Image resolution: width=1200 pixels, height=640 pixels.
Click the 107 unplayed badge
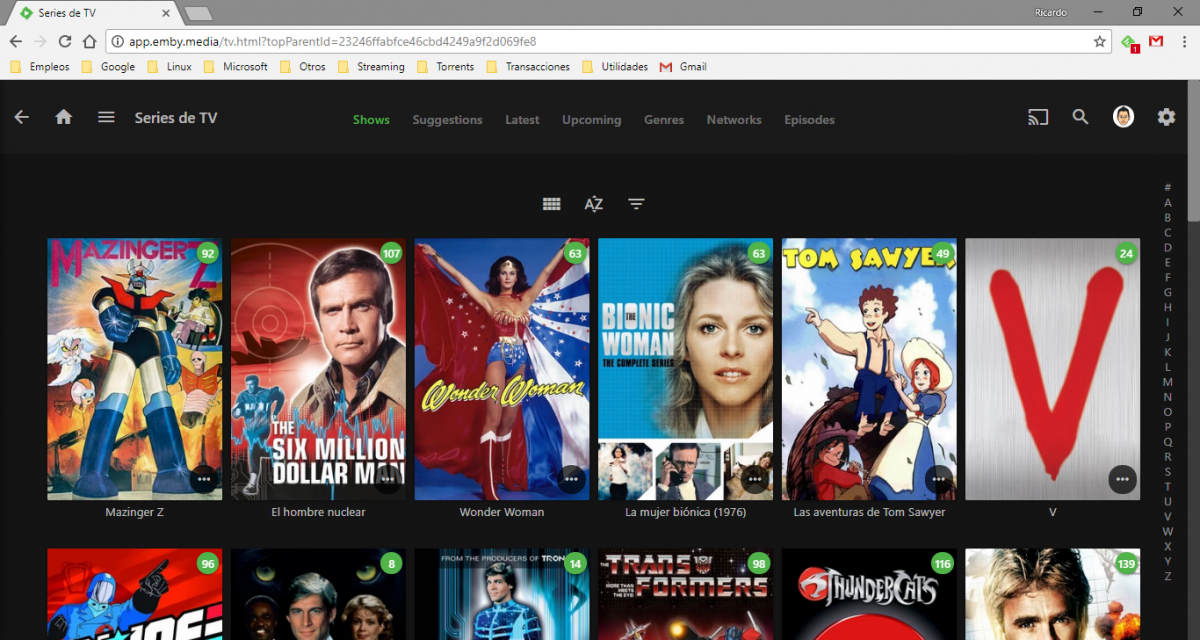point(391,253)
